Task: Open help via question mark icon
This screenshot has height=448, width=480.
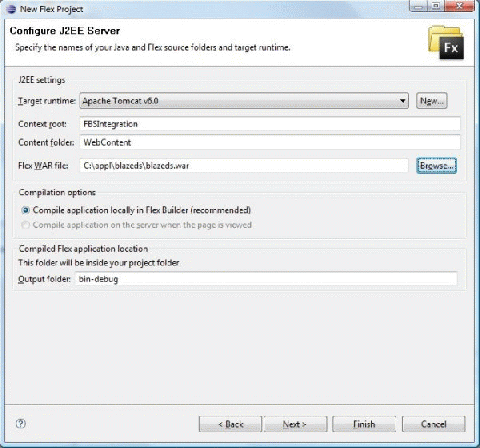Action: [x=21, y=424]
